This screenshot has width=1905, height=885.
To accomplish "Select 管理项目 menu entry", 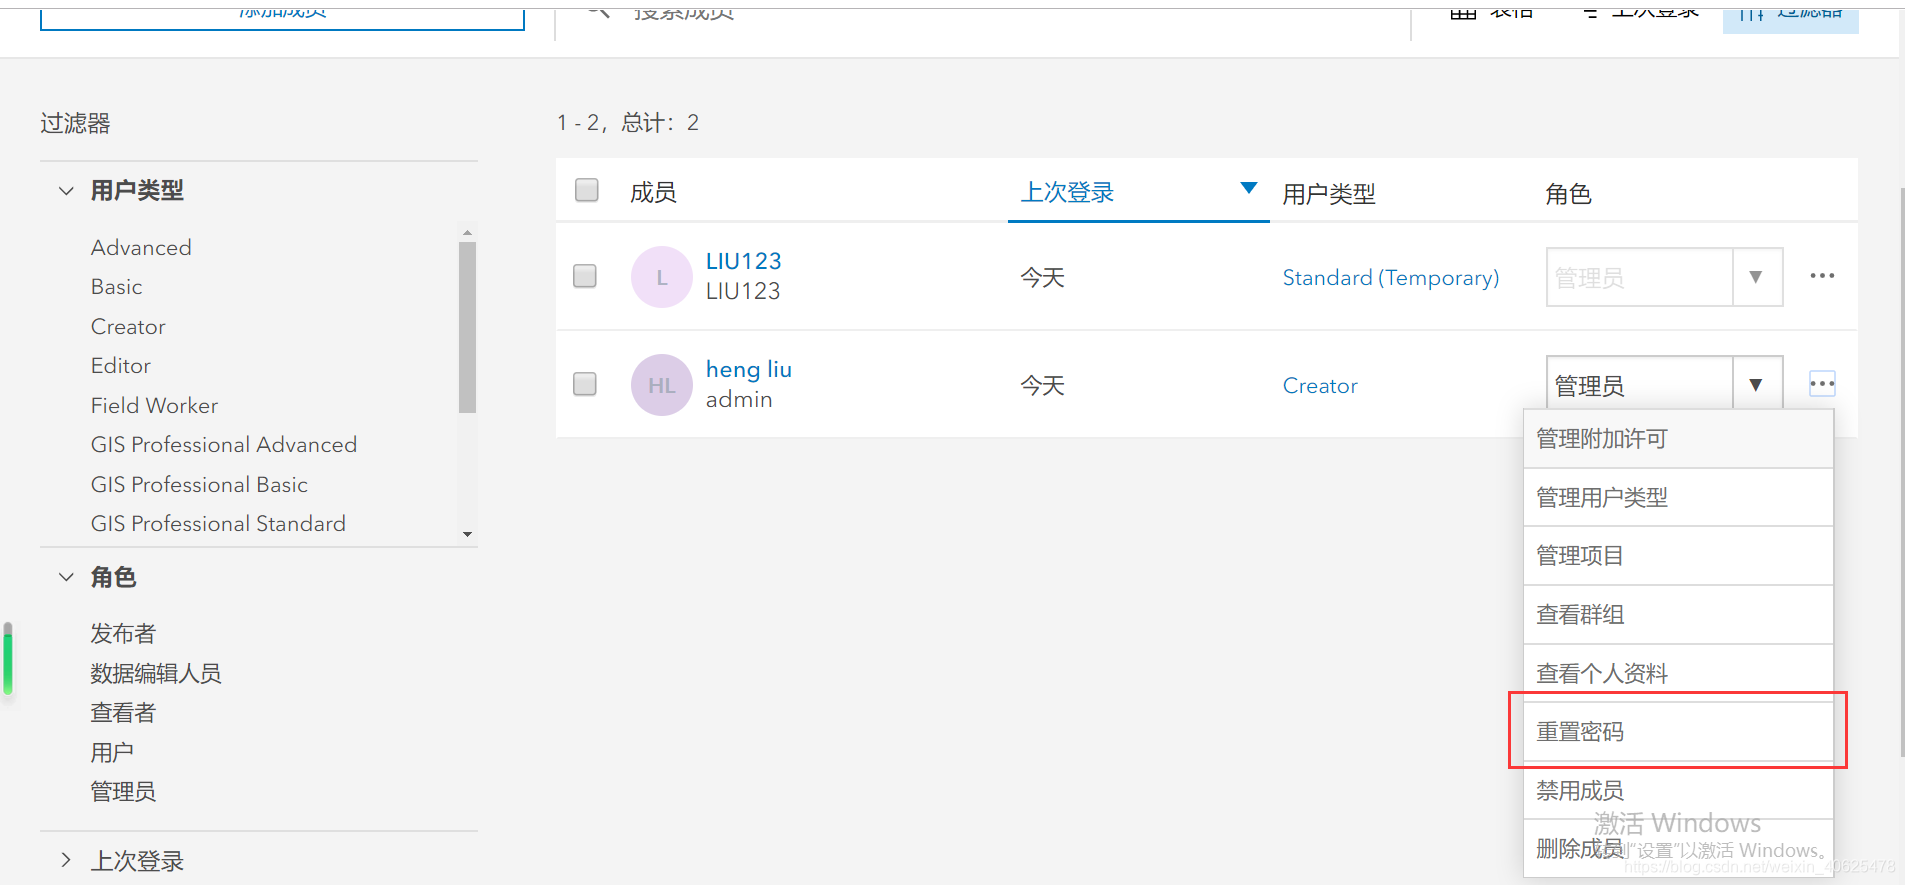I will (1678, 556).
